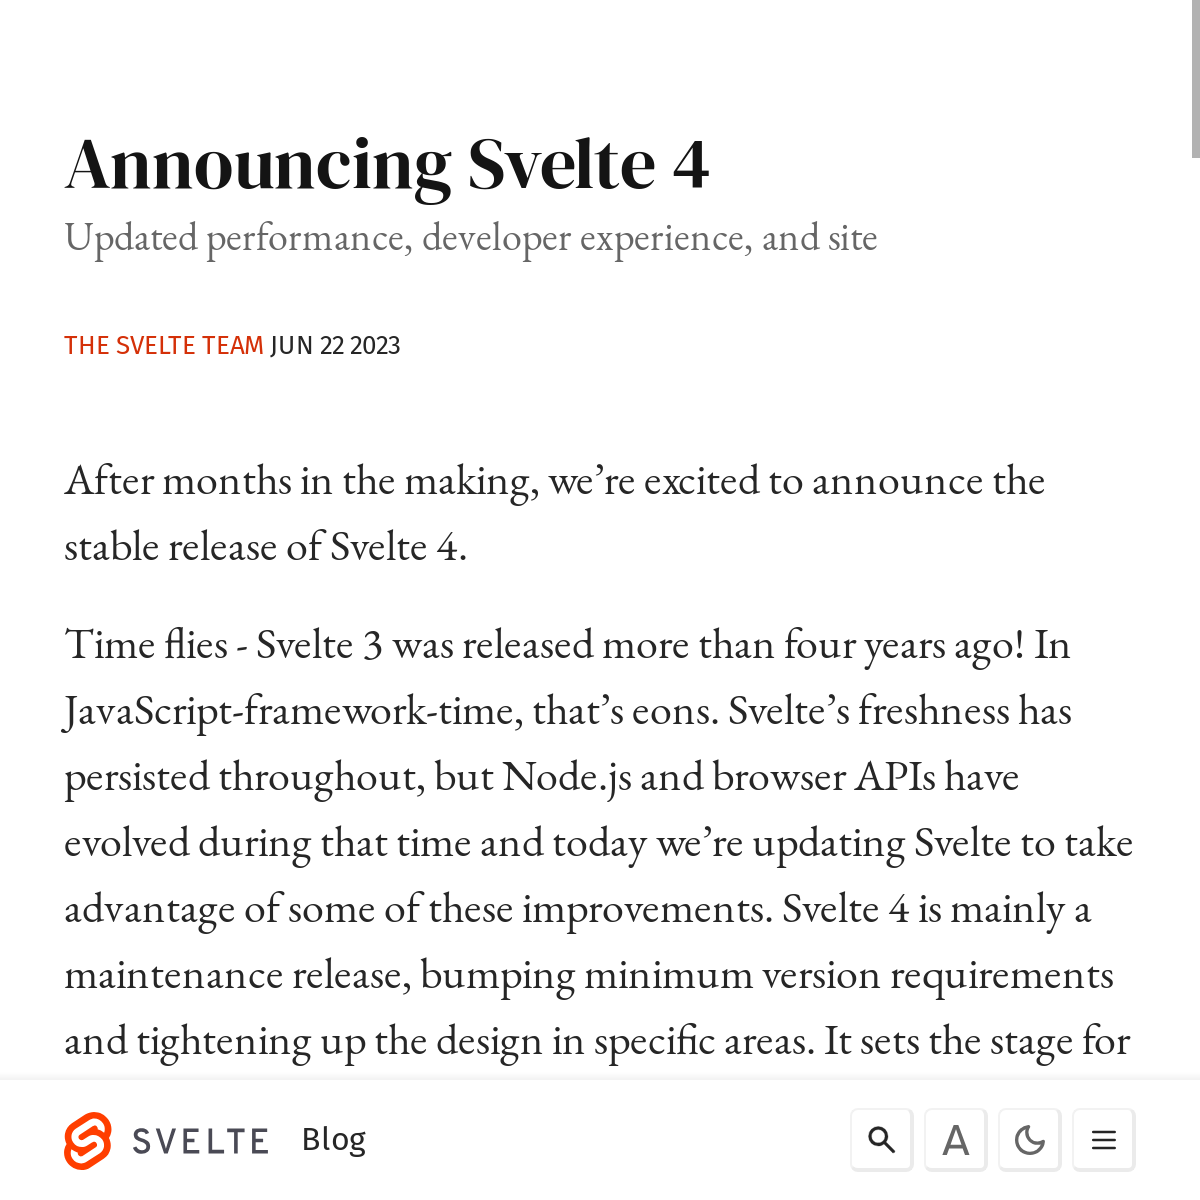Image resolution: width=1200 pixels, height=1200 pixels.
Task: Click the Announcing Svelte 4 heading
Action: (387, 164)
